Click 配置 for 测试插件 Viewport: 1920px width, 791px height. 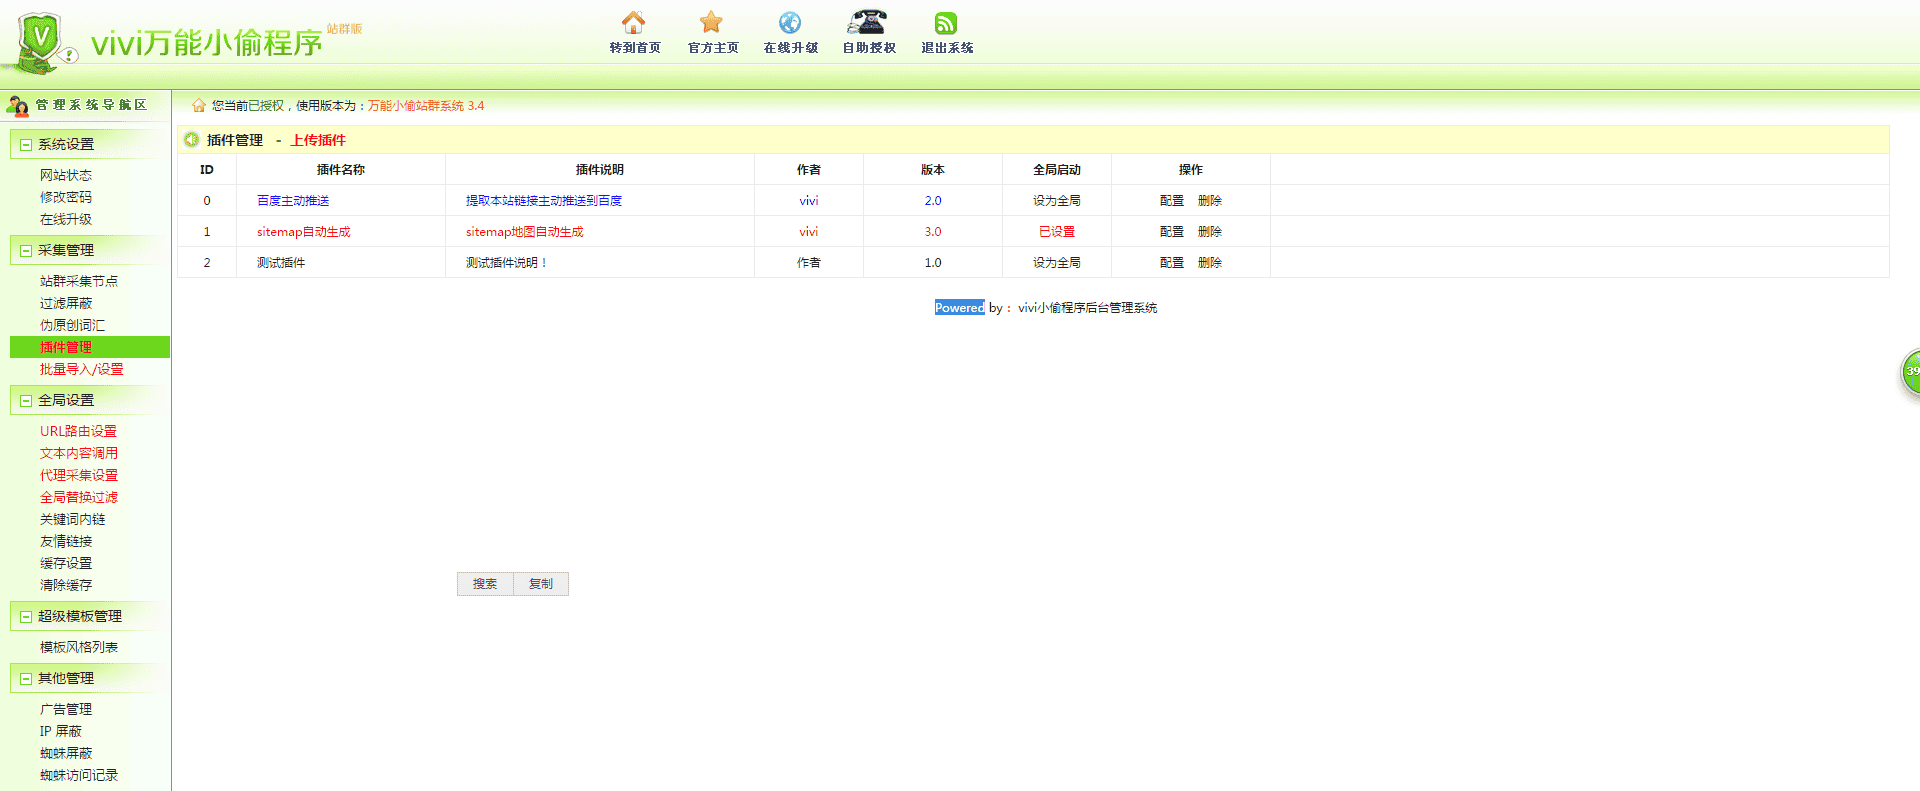[x=1172, y=263]
